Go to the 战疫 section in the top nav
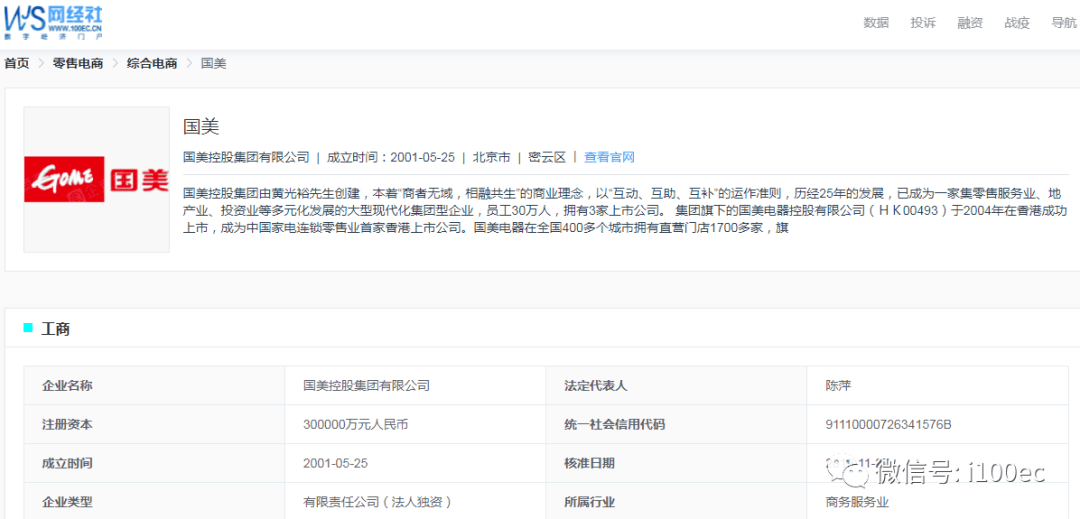The image size is (1080, 519). pos(1017,23)
